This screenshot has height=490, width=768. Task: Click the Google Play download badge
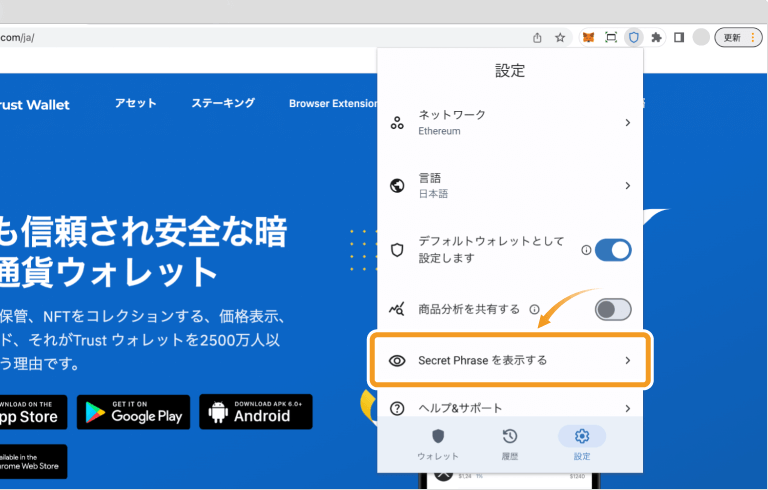(133, 412)
